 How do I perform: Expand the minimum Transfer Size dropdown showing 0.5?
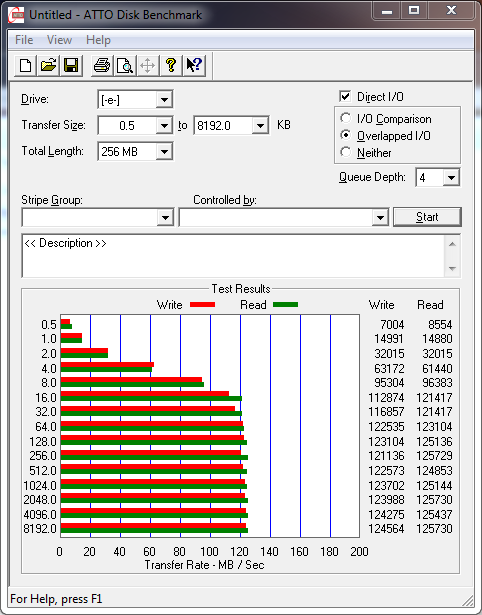pos(164,126)
